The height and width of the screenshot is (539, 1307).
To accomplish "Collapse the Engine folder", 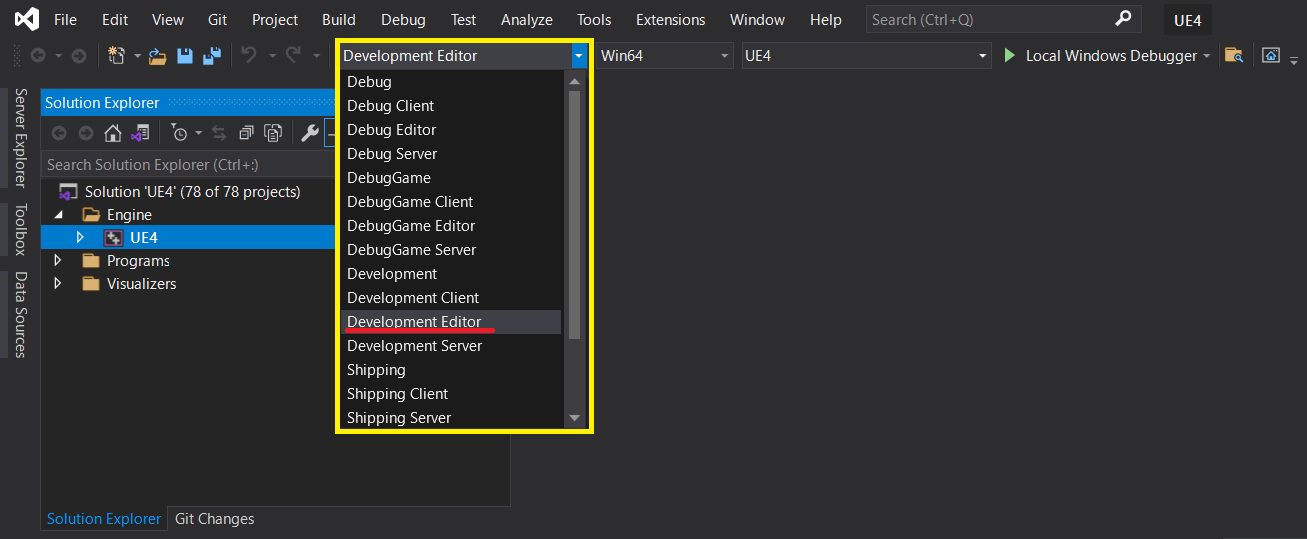I will [57, 215].
